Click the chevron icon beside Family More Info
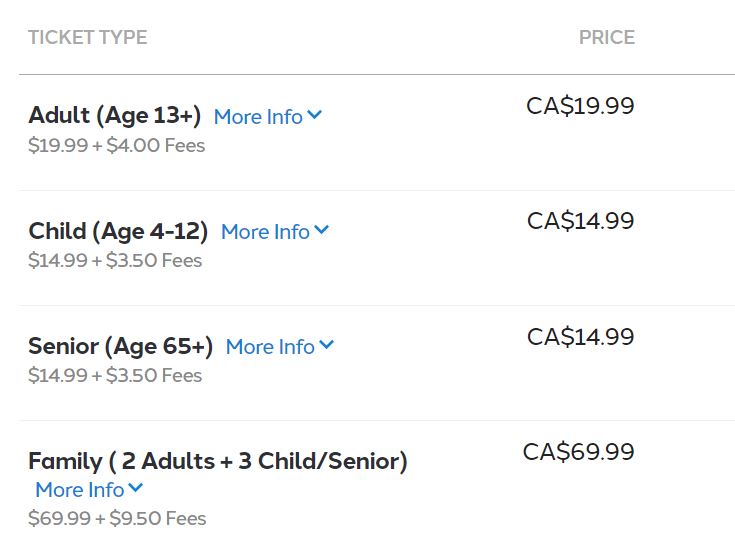 click(x=136, y=488)
